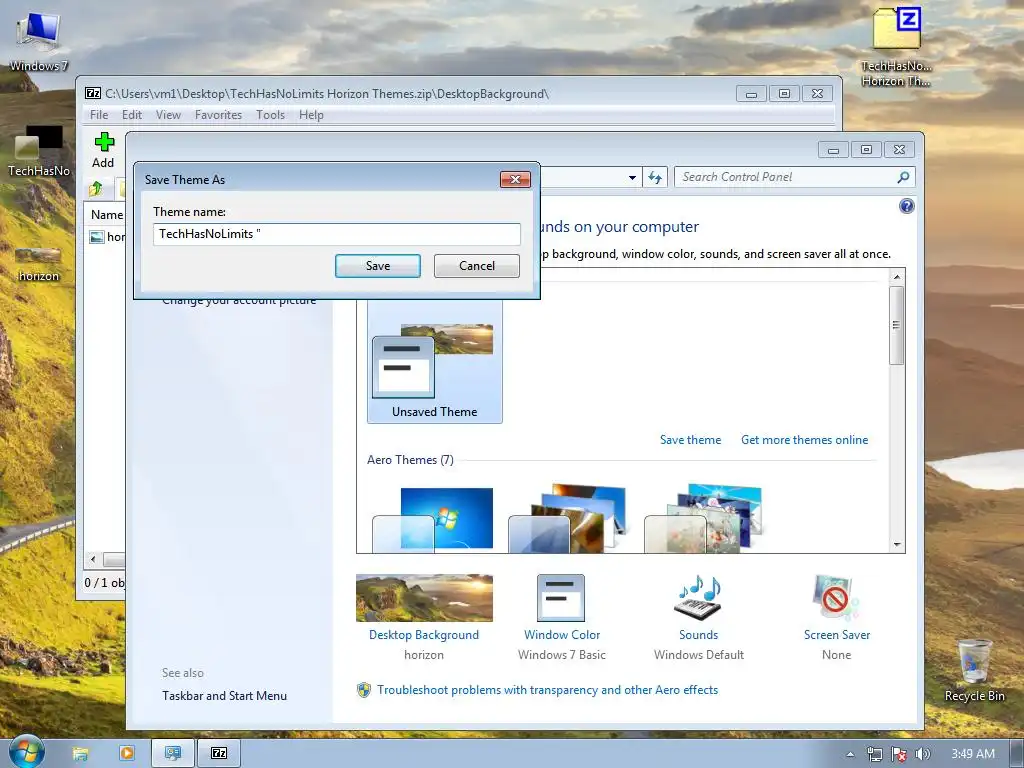
Task: Click the 7-Zip horizontal scroll-left arrow
Action: point(93,560)
